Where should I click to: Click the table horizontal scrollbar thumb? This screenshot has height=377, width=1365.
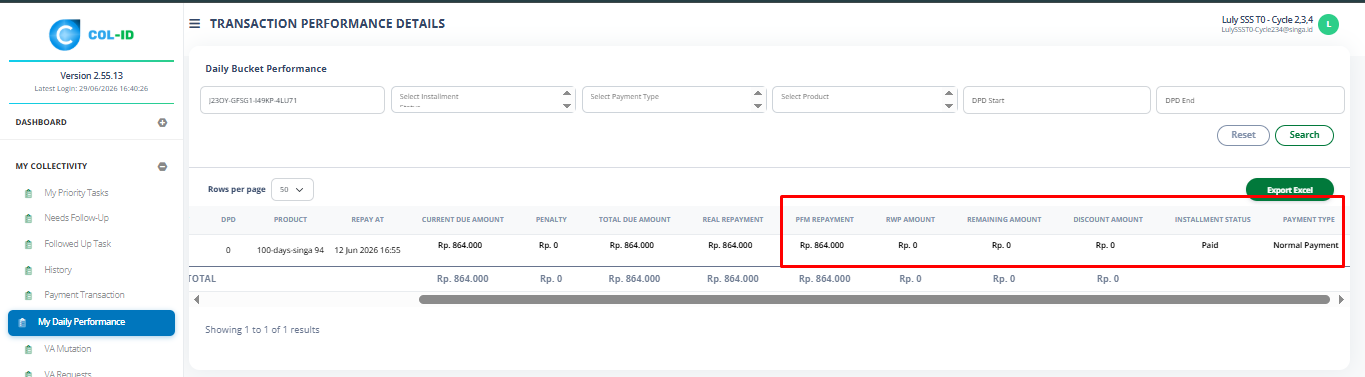click(x=875, y=299)
